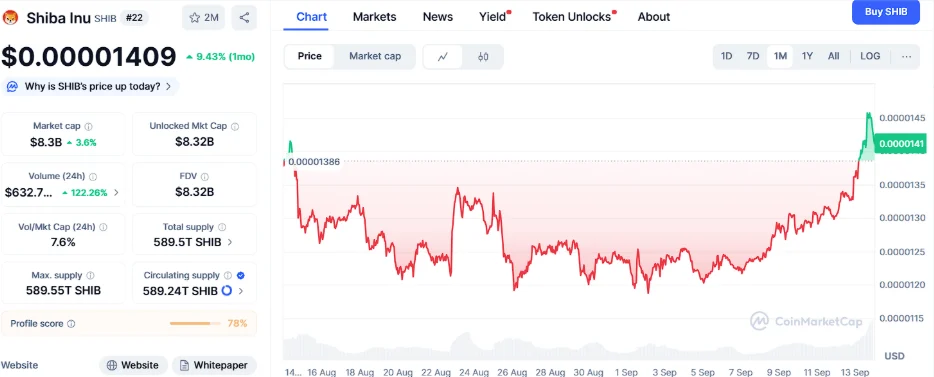Switch to candlestick chart icon
Screen dimensions: 934x377
(483, 57)
